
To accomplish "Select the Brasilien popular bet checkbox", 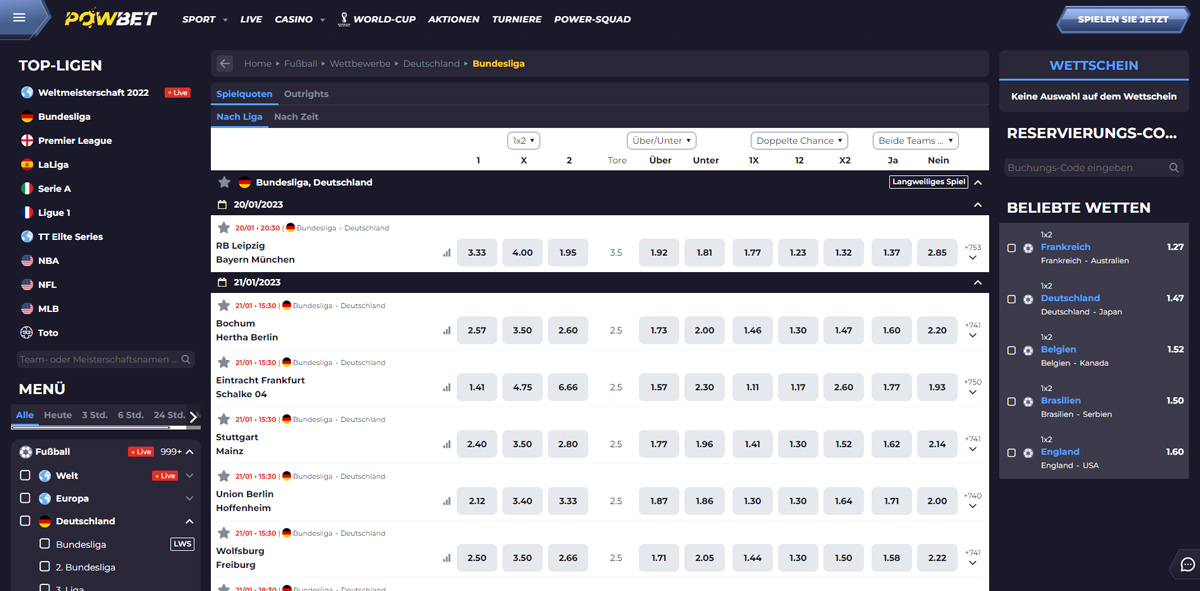I will (x=1012, y=401).
